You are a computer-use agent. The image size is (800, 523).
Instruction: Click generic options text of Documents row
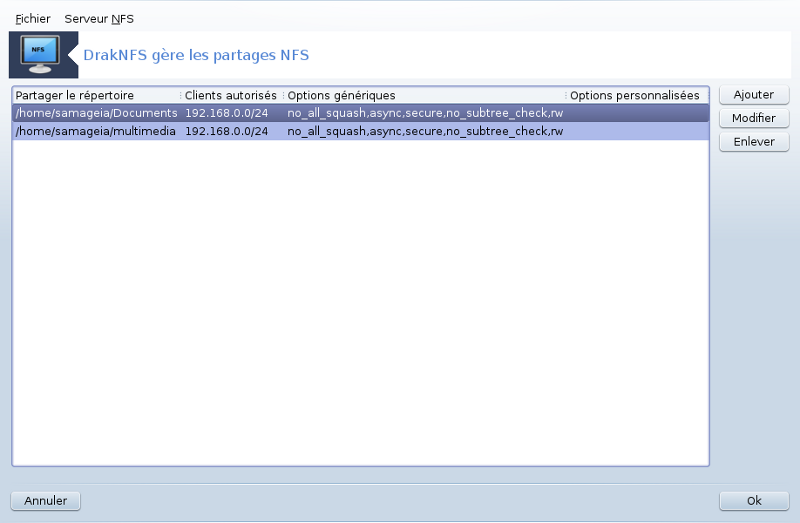point(425,113)
